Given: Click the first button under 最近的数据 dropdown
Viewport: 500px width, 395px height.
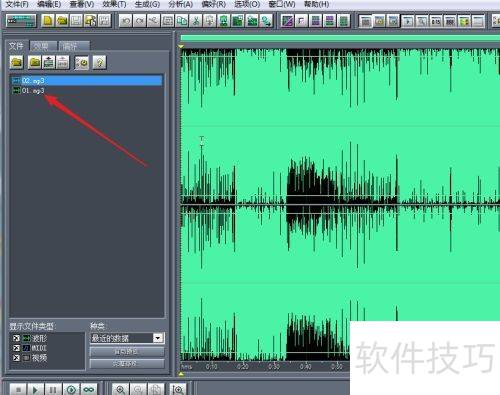Looking at the screenshot, I should (x=127, y=352).
